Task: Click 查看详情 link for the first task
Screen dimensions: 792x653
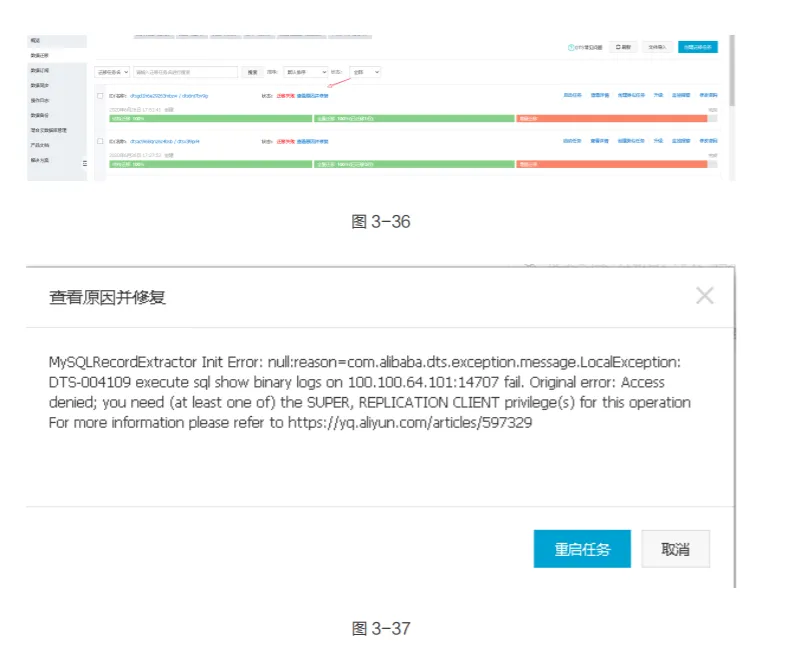Action: [600, 95]
